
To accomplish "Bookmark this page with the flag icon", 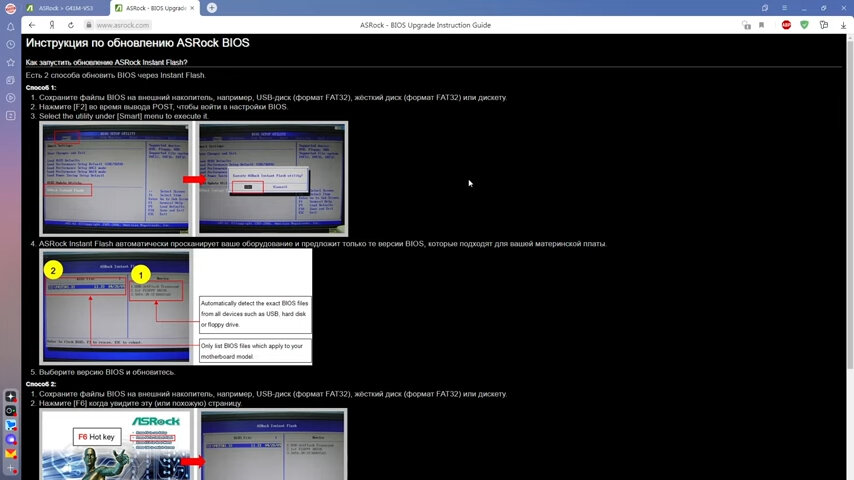I will point(761,25).
